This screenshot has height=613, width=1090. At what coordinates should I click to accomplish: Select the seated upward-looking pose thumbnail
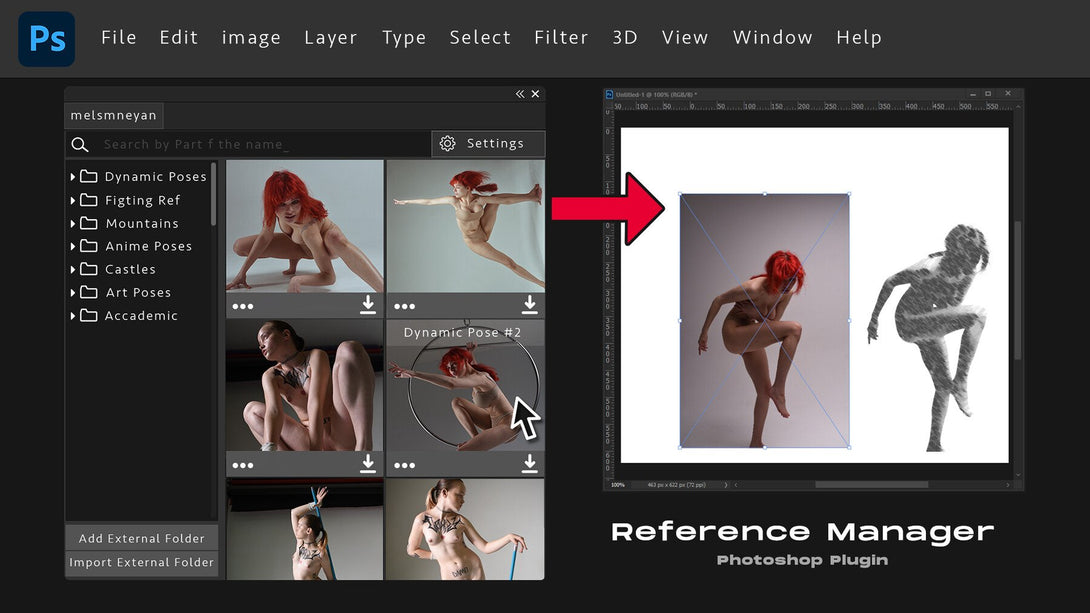(304, 385)
